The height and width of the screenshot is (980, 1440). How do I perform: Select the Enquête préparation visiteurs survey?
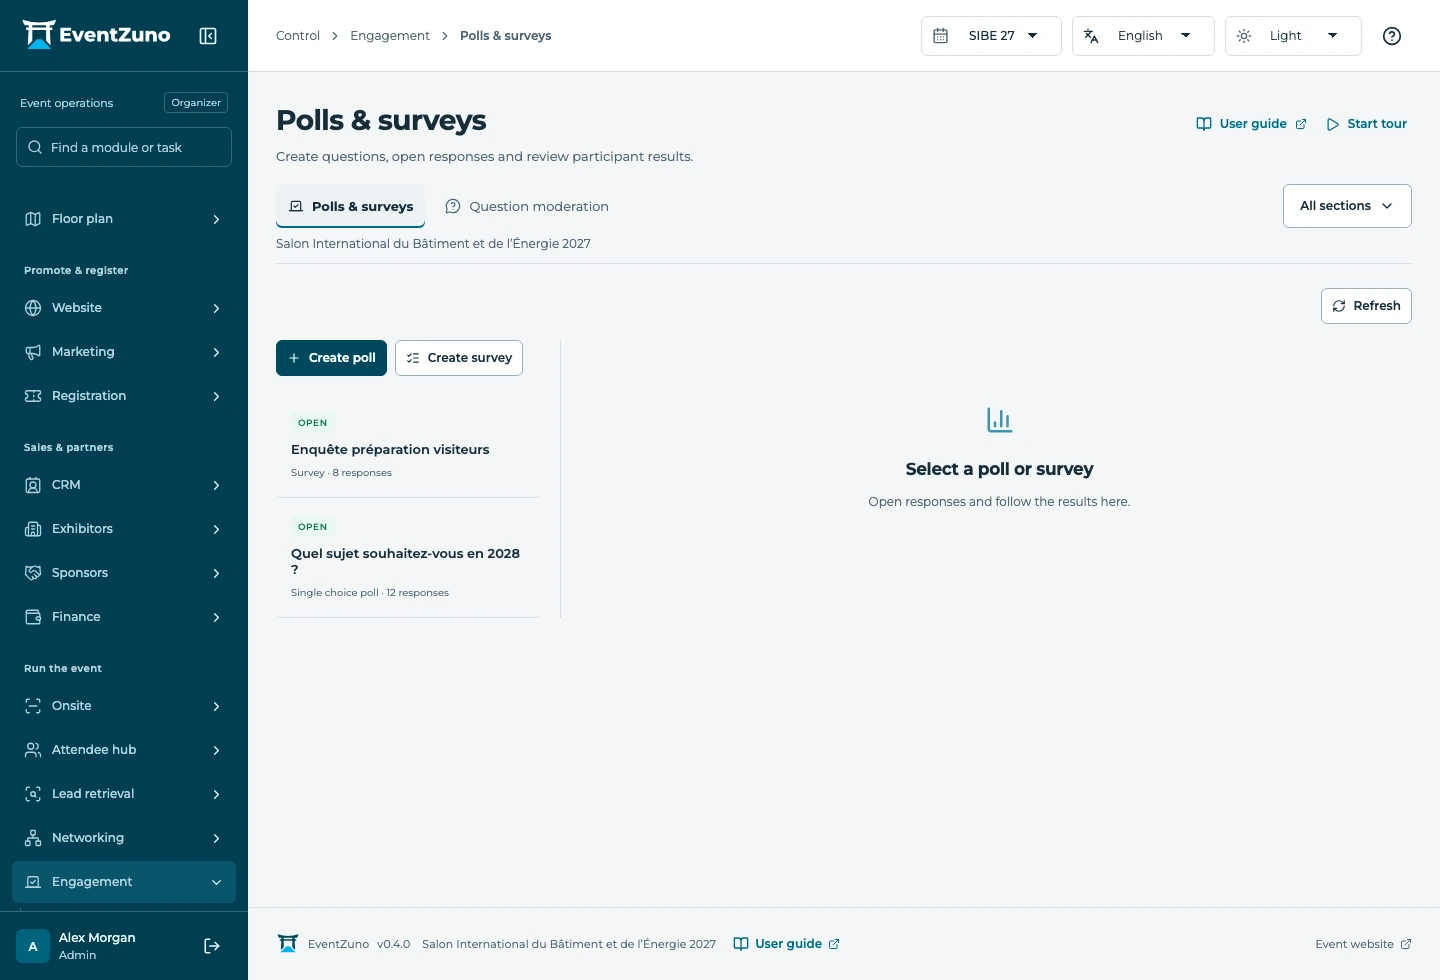[x=408, y=446]
